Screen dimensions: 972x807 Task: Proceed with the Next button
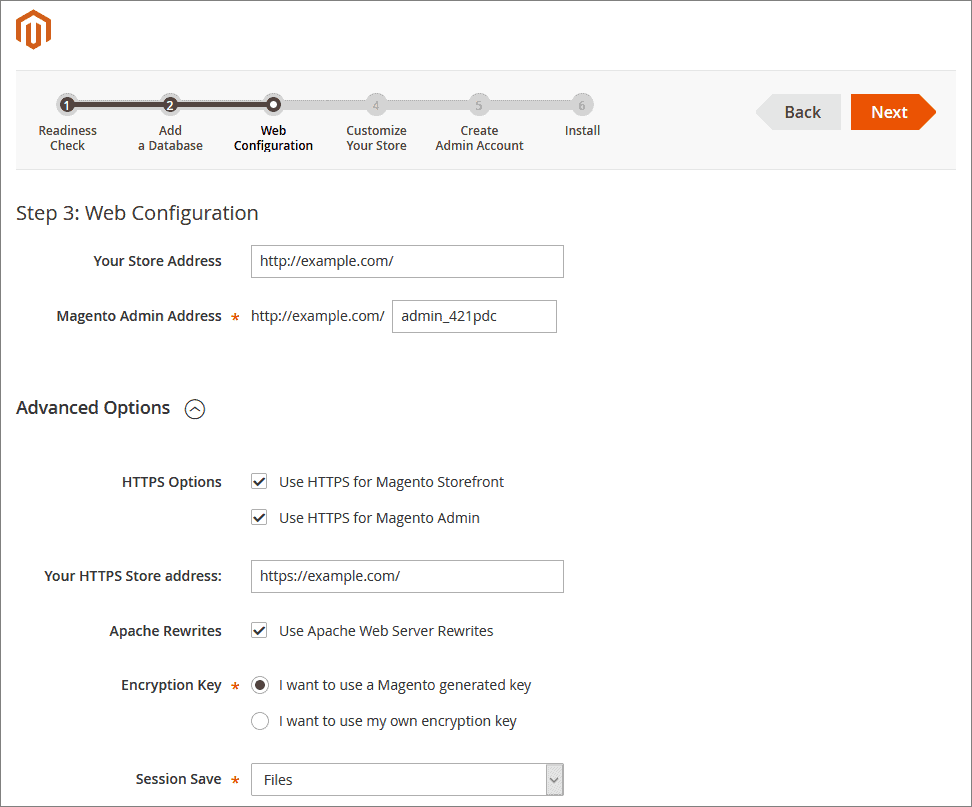click(x=893, y=112)
